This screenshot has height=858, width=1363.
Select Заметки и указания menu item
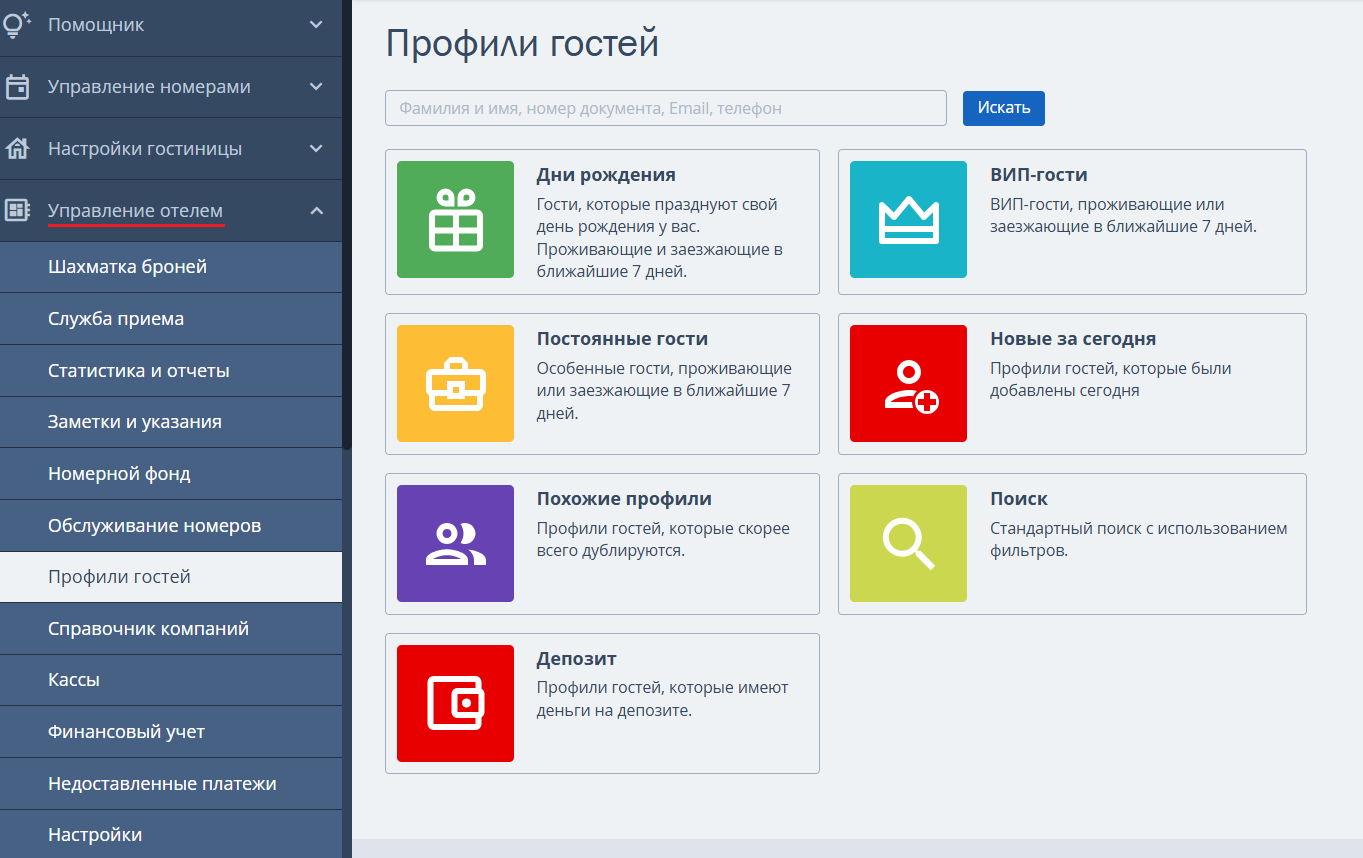[x=171, y=422]
